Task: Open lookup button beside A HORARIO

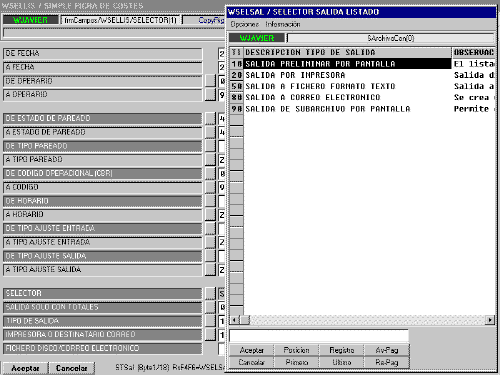Action: (x=210, y=215)
